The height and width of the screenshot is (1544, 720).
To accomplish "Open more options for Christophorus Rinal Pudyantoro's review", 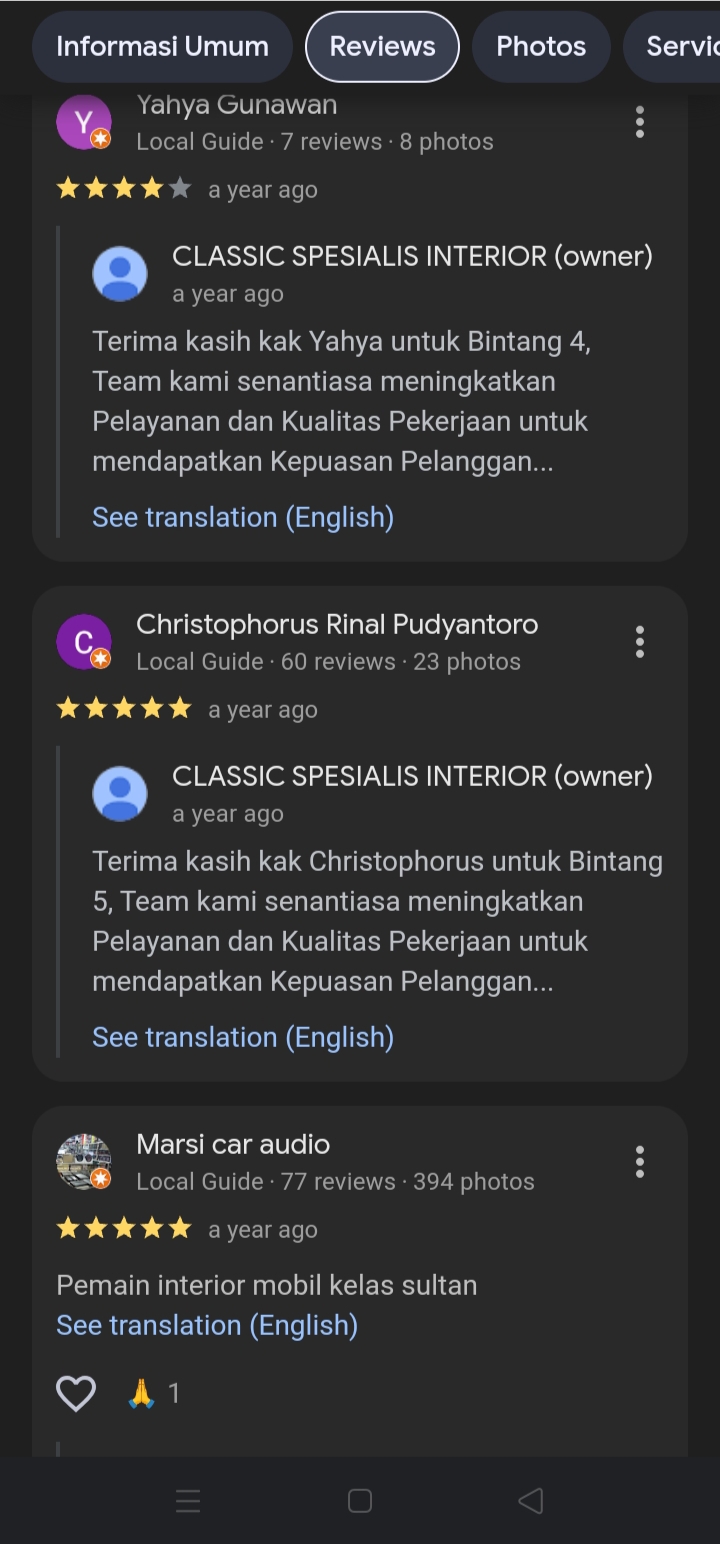I will [639, 642].
